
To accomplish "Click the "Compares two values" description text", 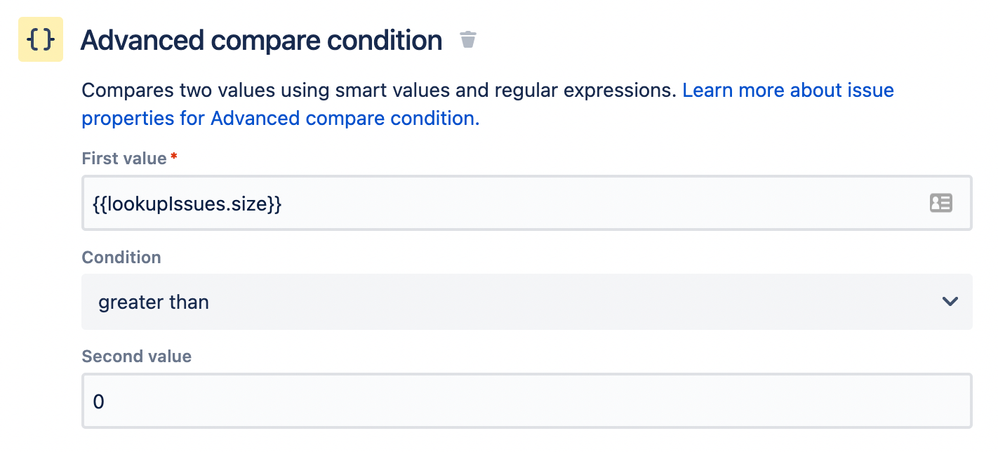I will [x=160, y=90].
